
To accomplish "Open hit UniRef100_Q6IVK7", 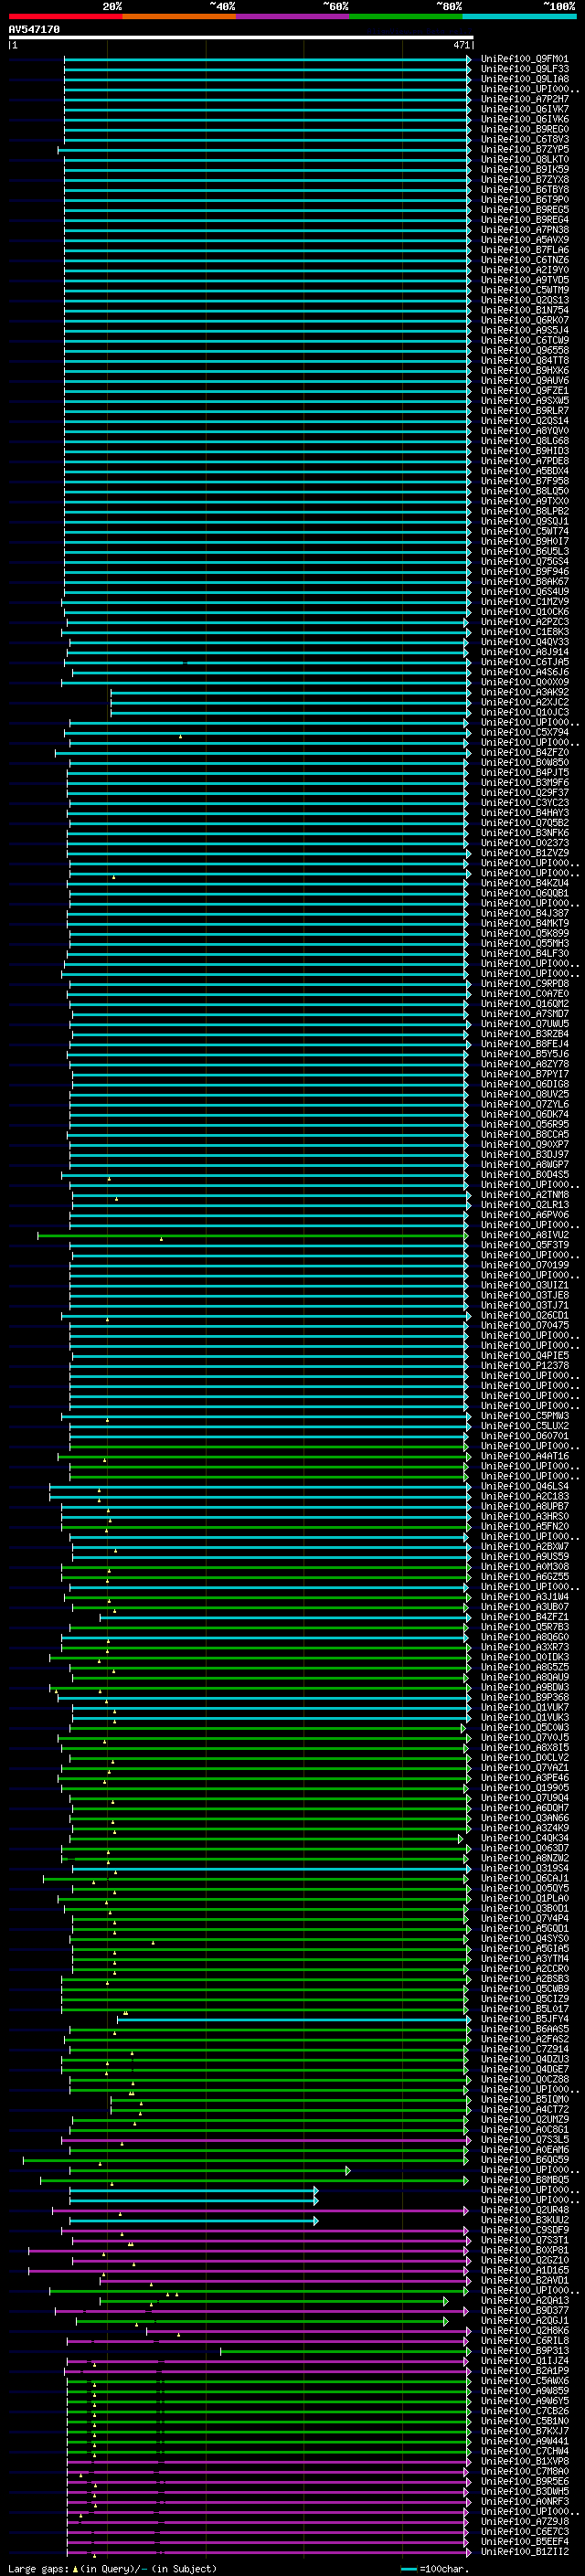I will pos(524,109).
